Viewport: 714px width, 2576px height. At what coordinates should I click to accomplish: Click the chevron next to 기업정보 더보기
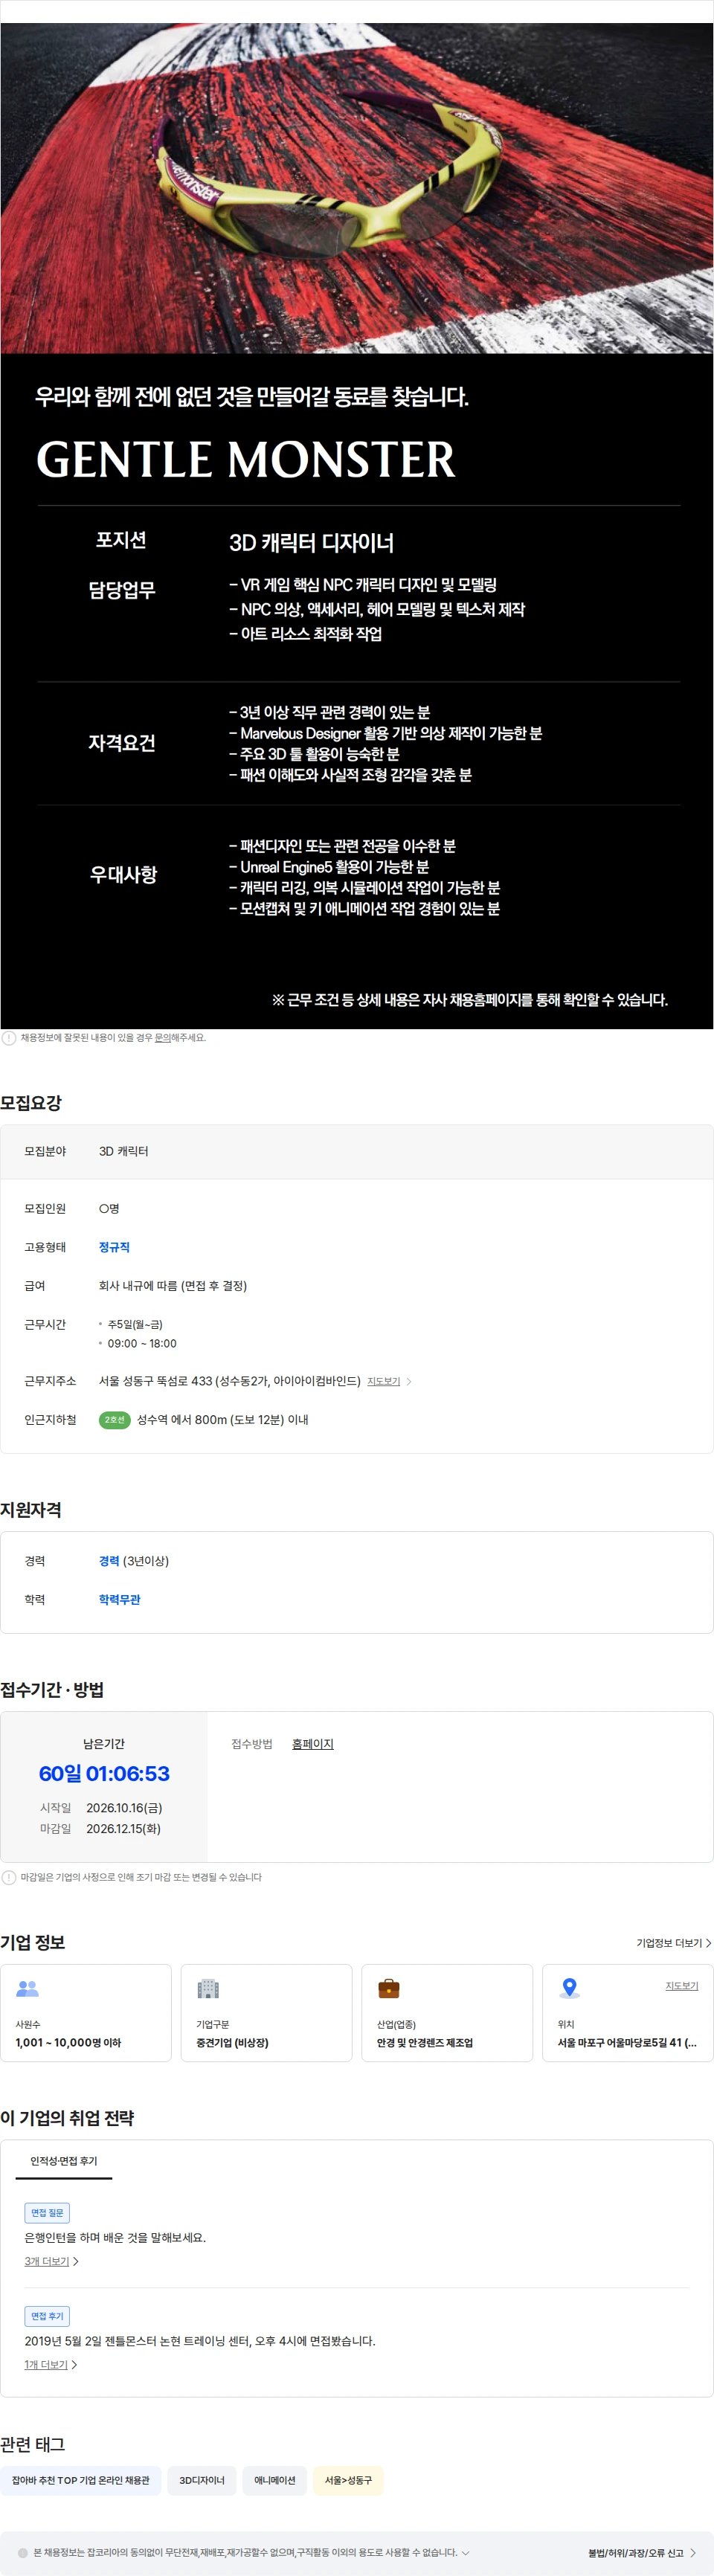click(708, 1943)
